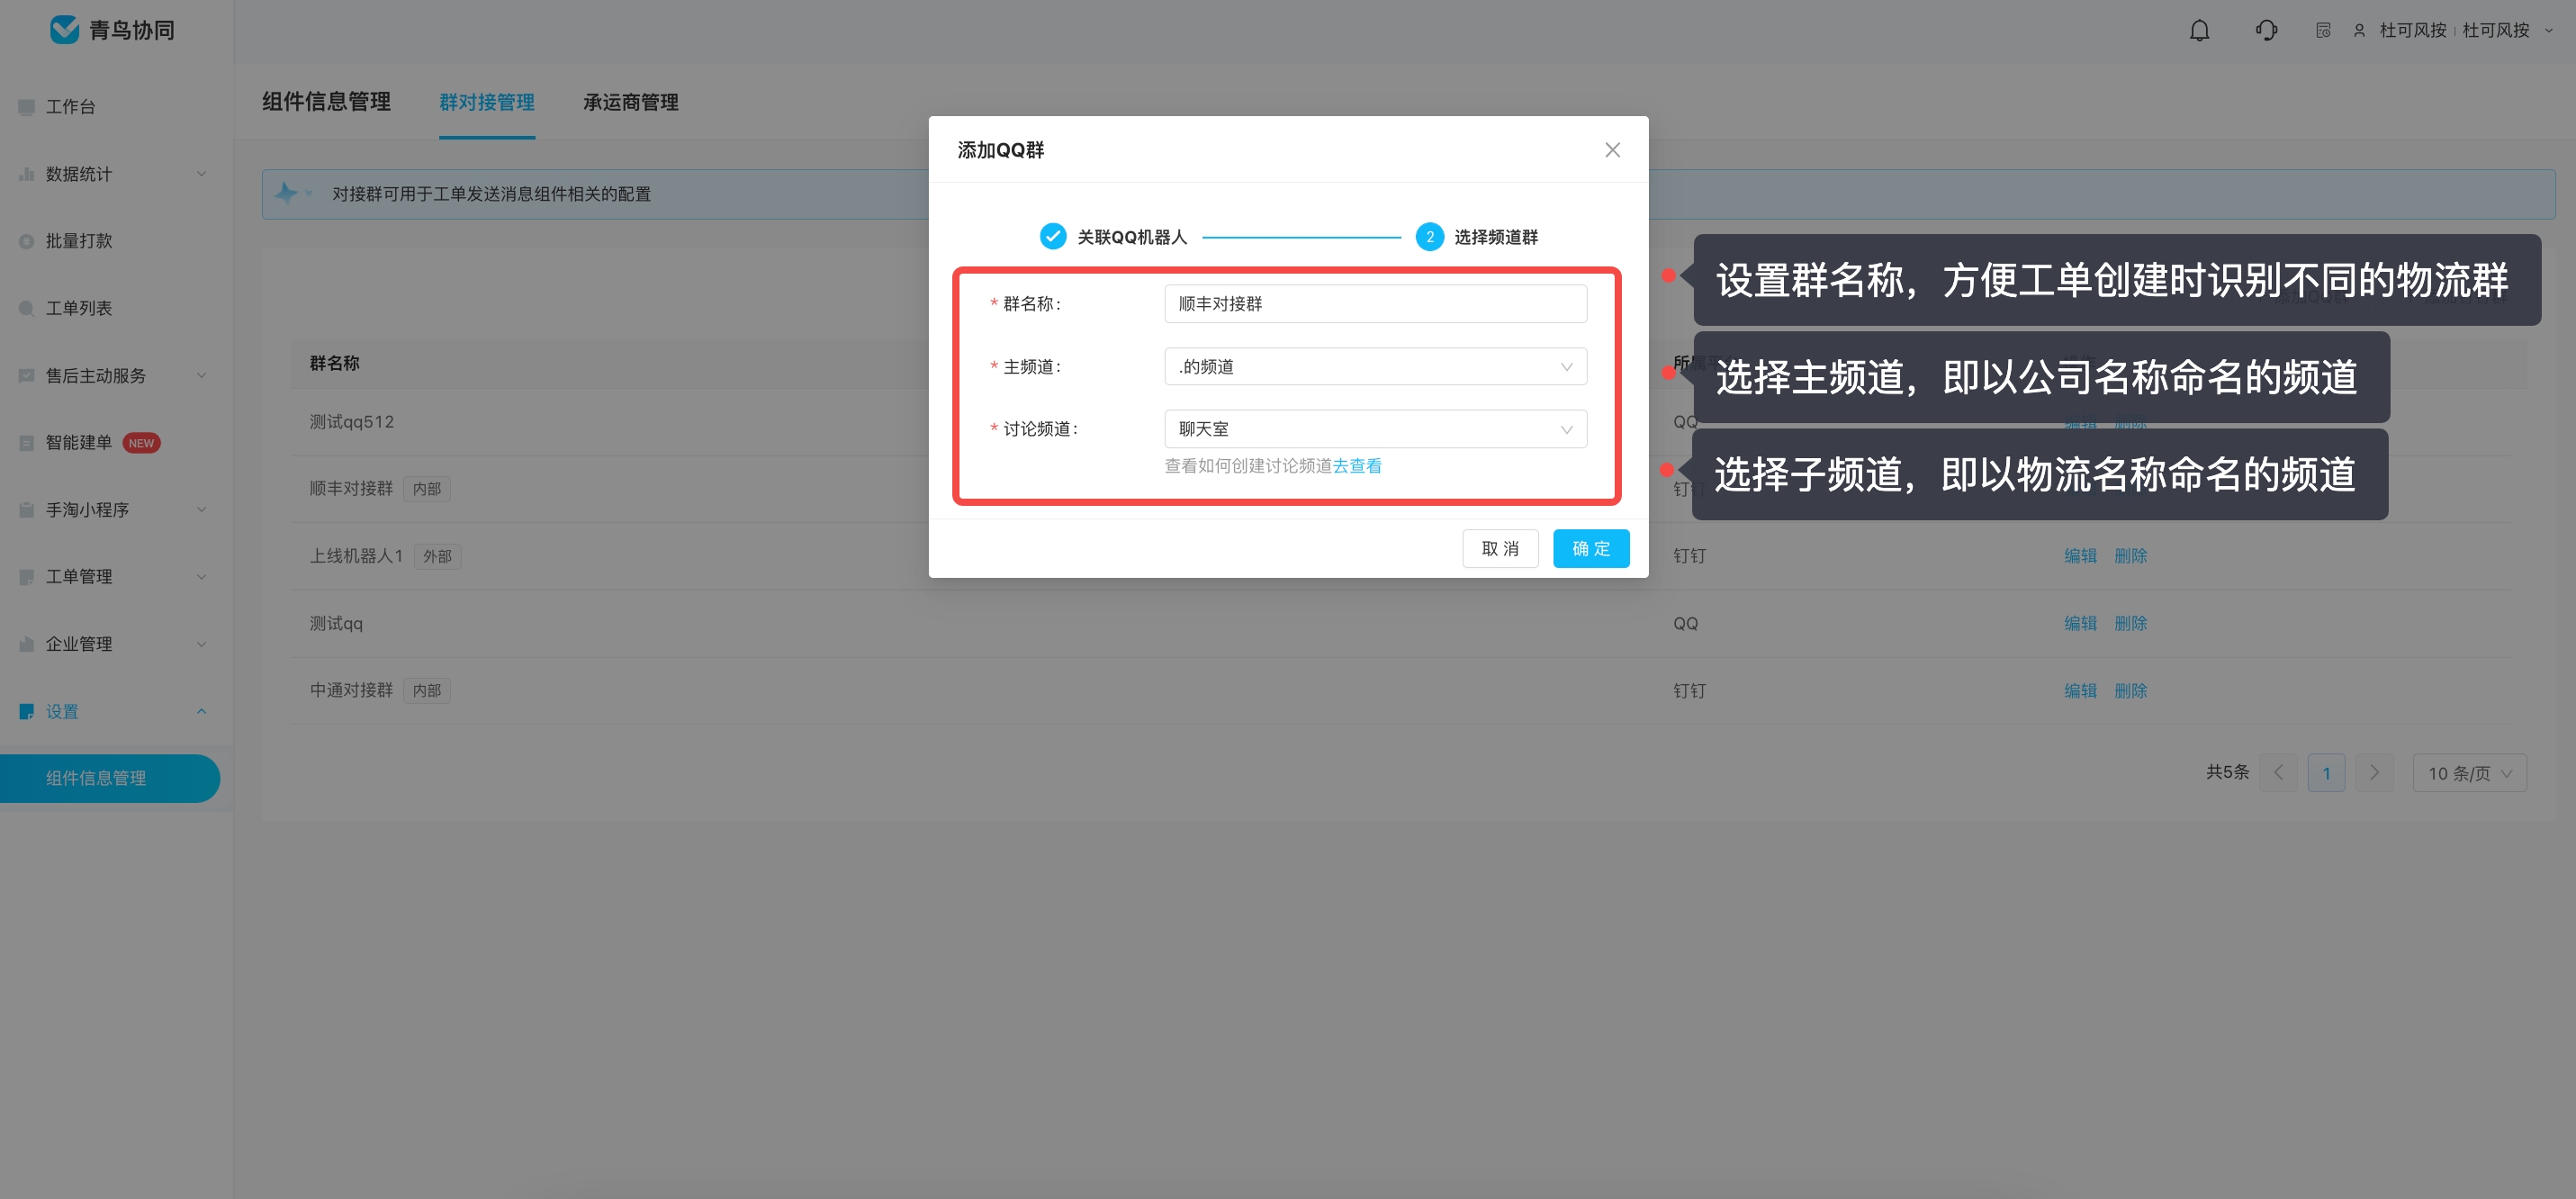Open the 10 条/页 page size dropdown

[2469, 773]
